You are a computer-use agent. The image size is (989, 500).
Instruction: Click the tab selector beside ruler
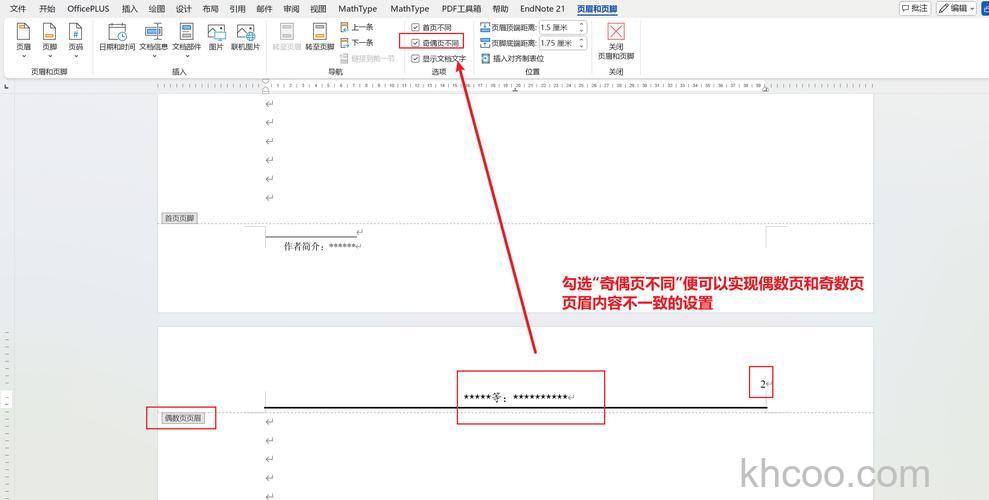coord(7,86)
